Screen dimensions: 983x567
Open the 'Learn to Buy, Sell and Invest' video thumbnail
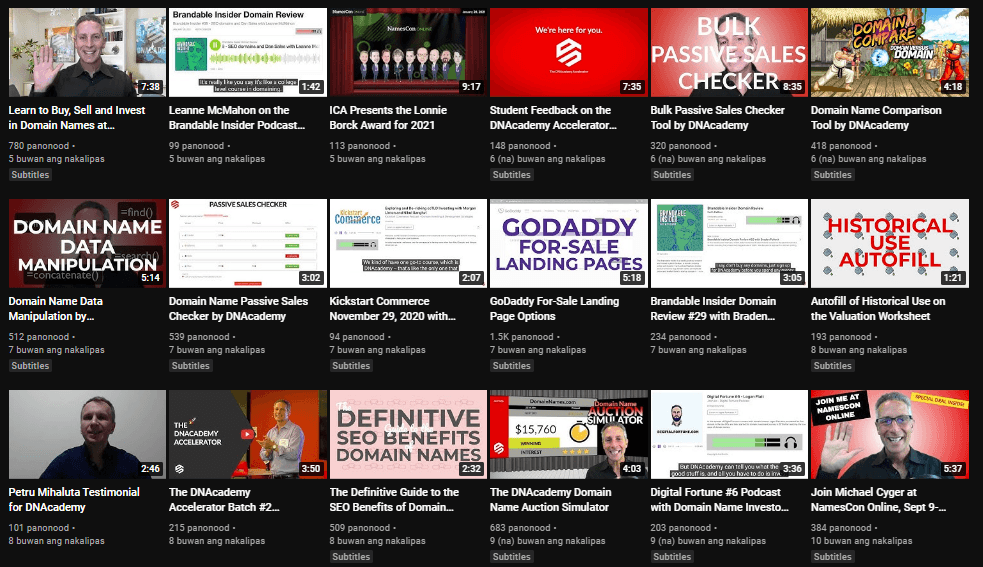(x=87, y=53)
